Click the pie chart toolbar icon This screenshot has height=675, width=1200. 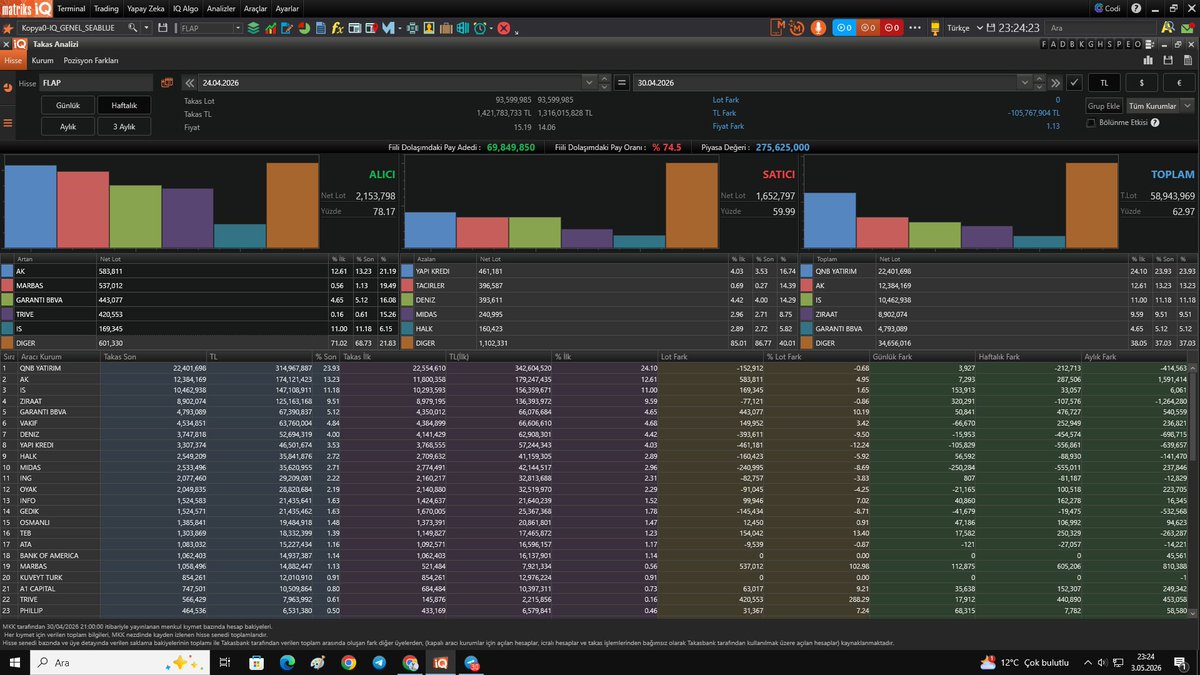(x=304, y=28)
